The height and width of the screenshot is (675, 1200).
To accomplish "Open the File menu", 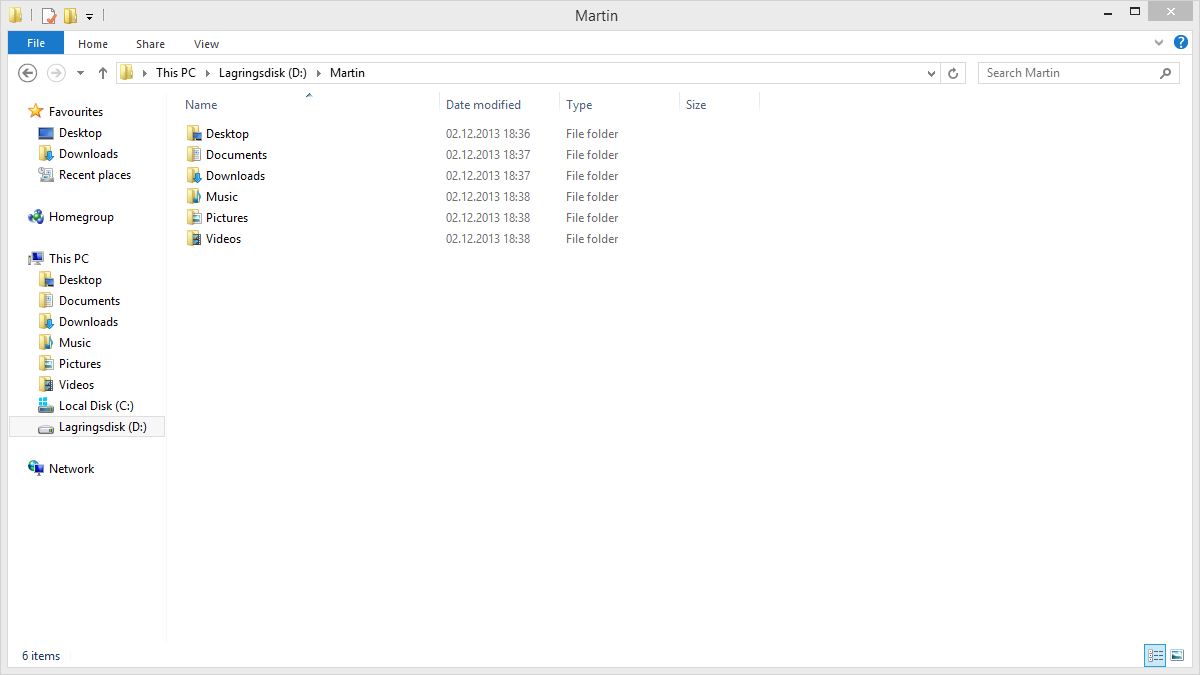I will coord(36,43).
